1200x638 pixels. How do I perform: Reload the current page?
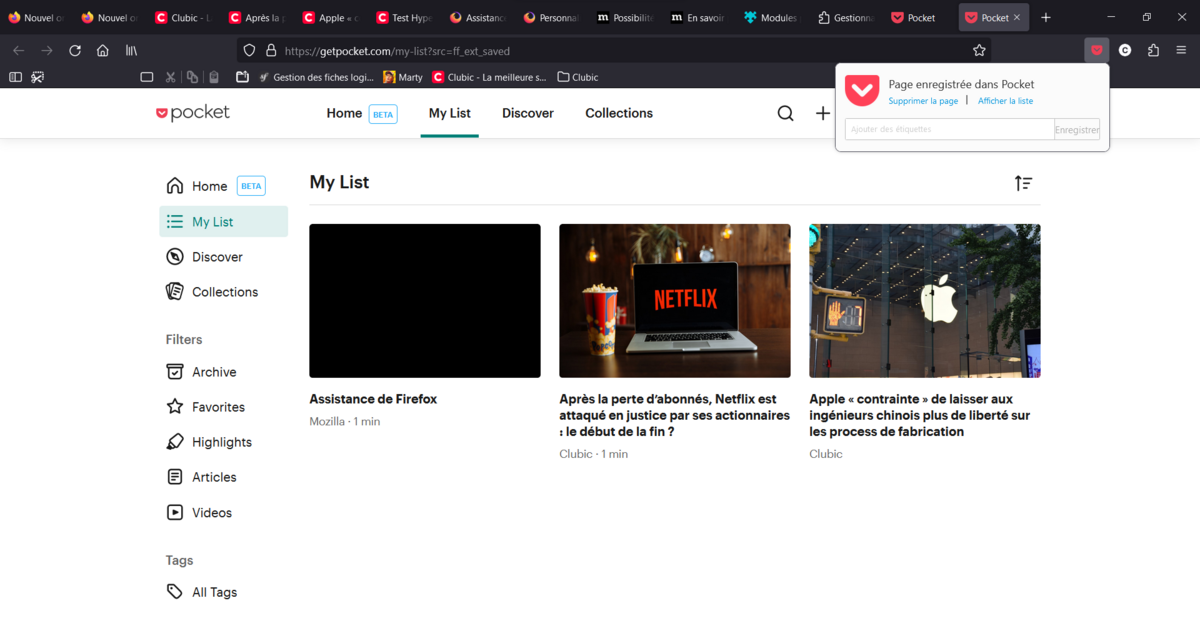(74, 51)
